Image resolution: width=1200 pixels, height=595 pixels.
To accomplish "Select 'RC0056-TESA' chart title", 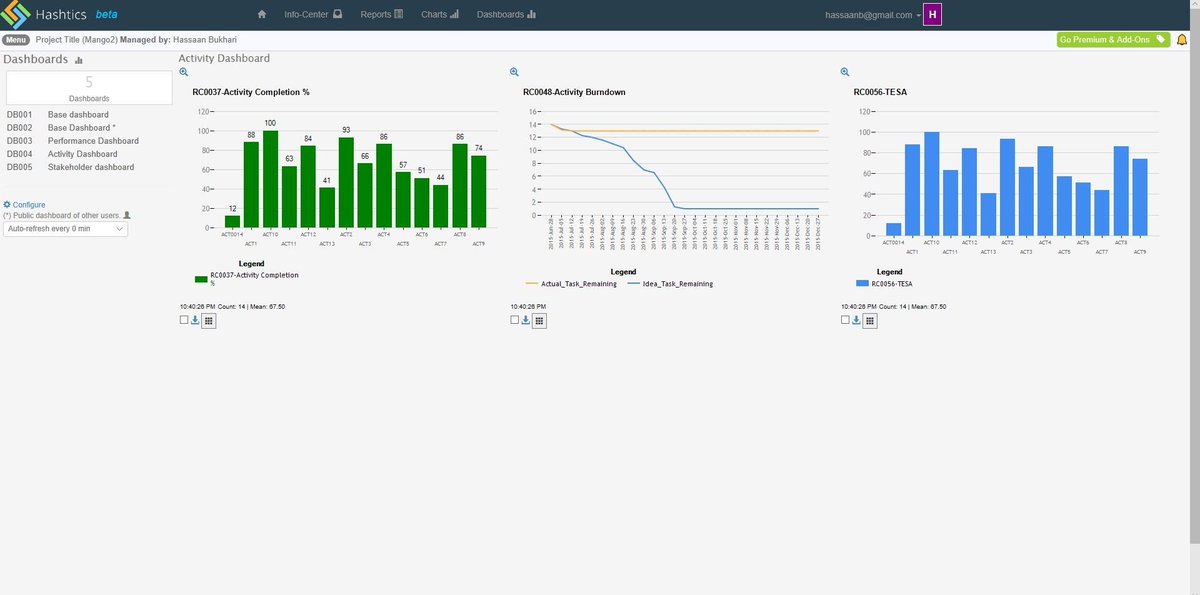I will pos(881,92).
